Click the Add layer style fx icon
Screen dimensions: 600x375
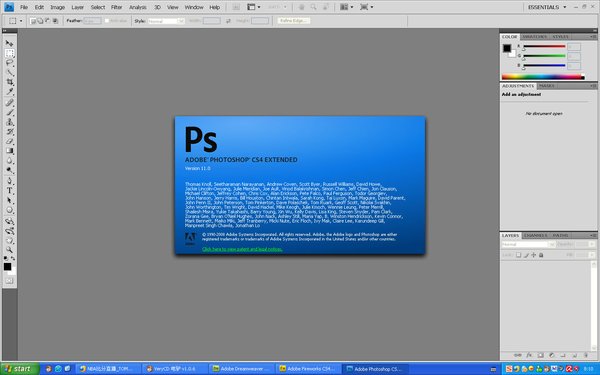[x=529, y=355]
